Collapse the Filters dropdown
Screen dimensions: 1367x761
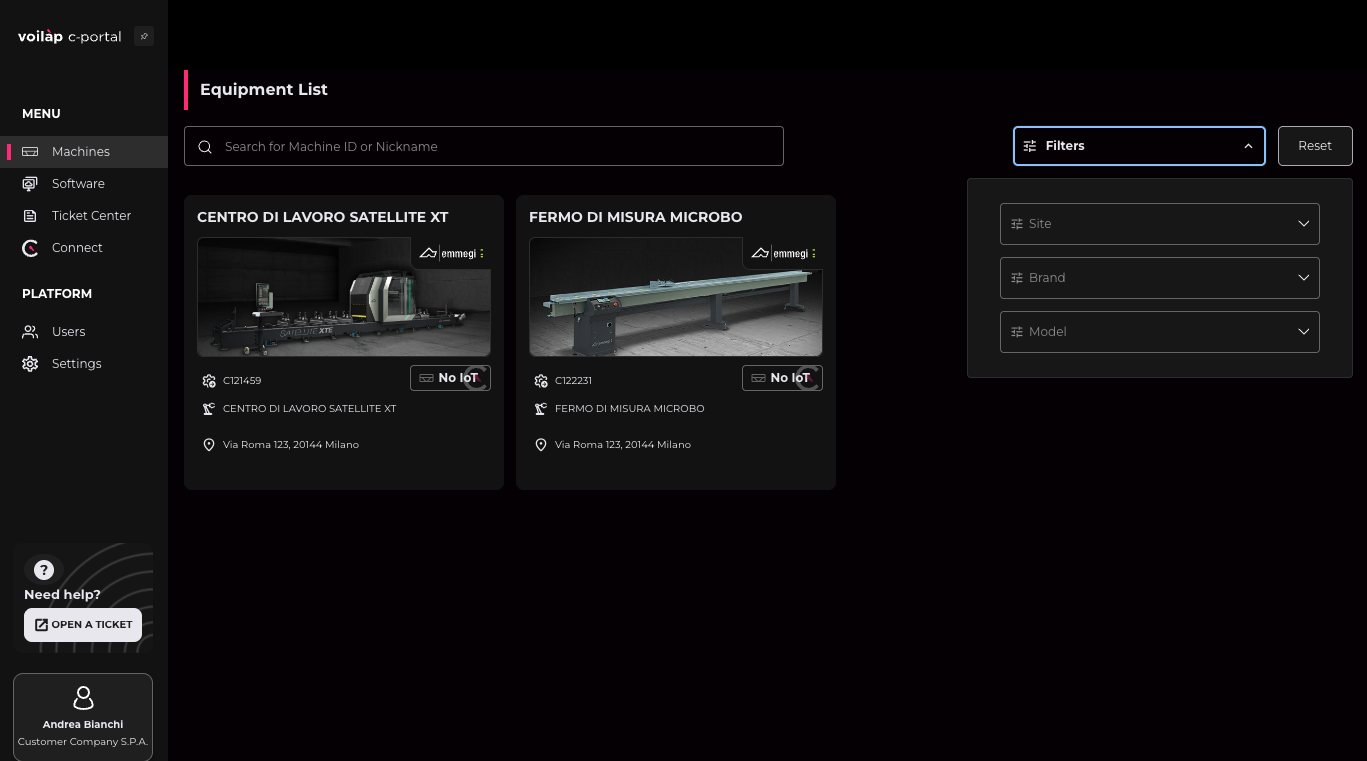(1139, 146)
